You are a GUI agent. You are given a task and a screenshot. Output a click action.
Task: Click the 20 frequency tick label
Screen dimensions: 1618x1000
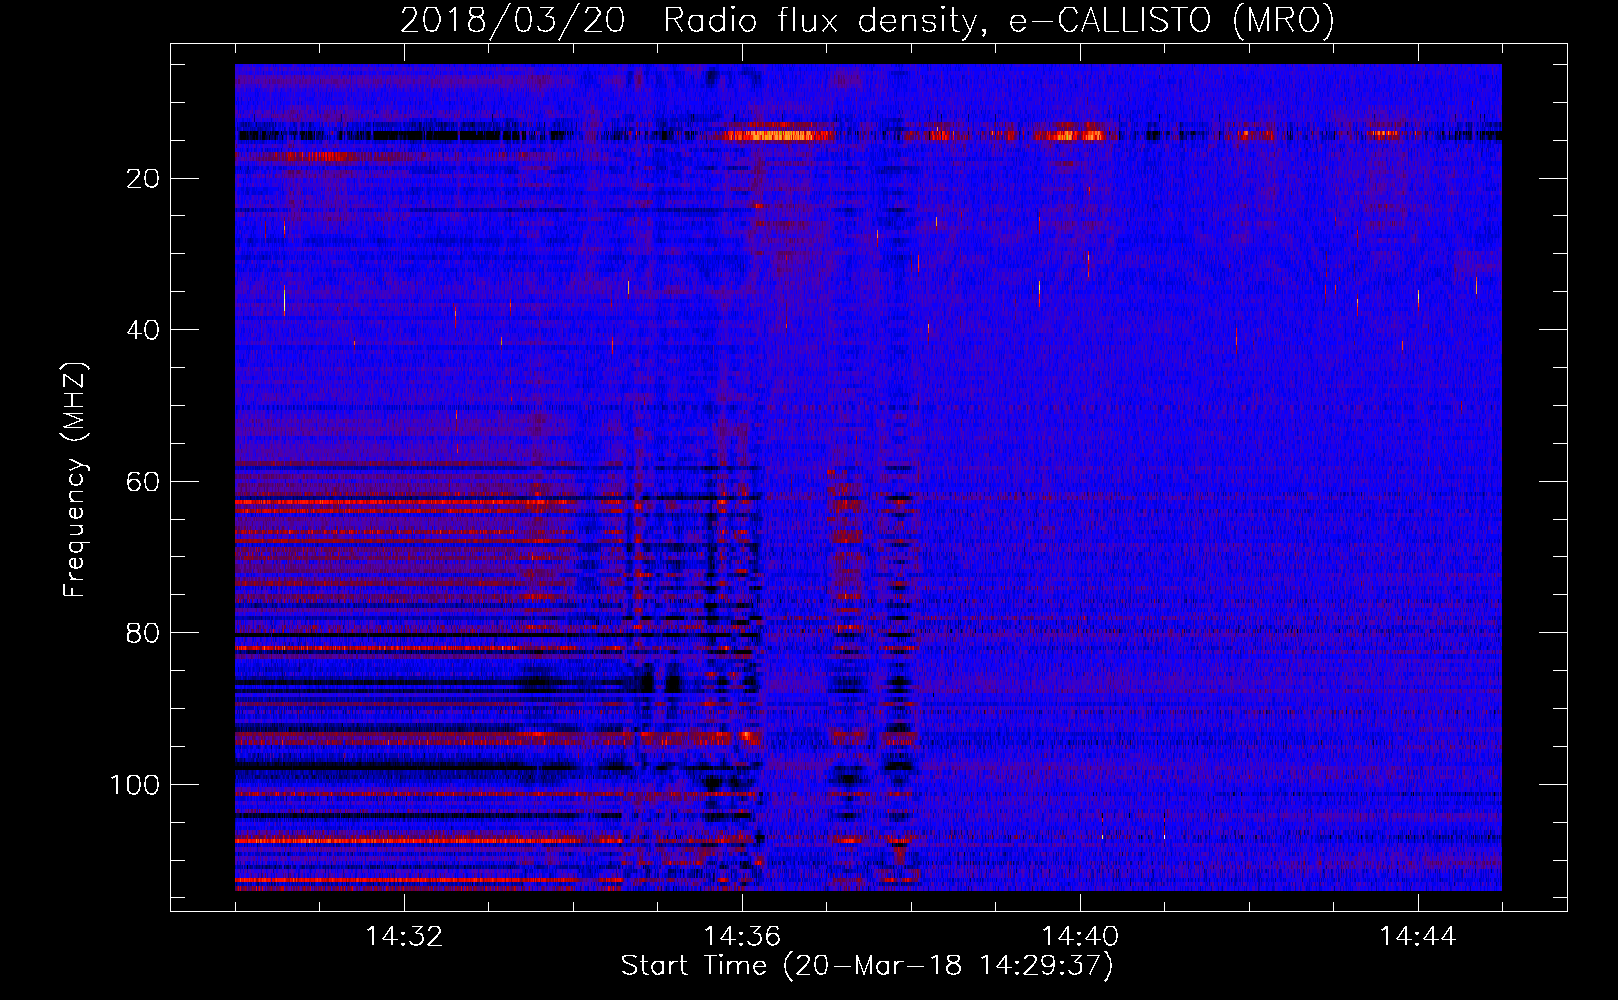point(144,179)
